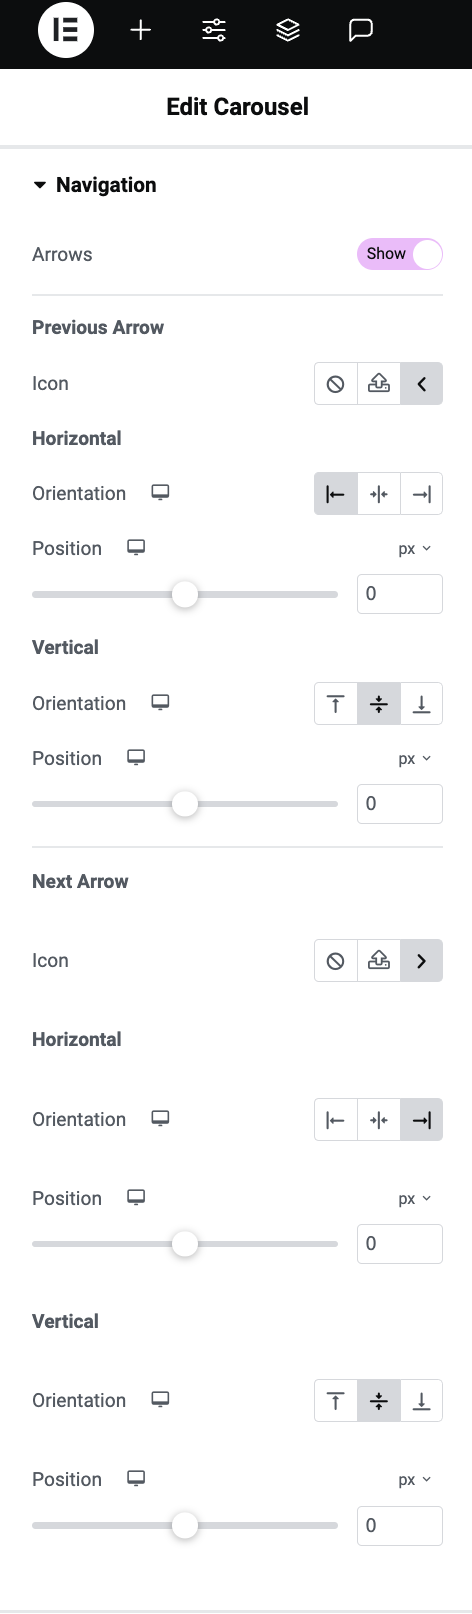Screen dimensions: 472x1614
Task: Upload SVG for Previous Arrow icon
Action: (x=379, y=383)
